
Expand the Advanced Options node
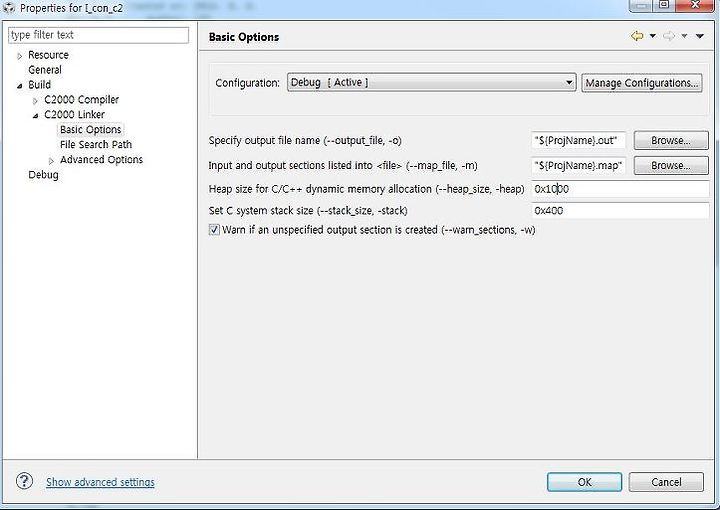(51, 161)
